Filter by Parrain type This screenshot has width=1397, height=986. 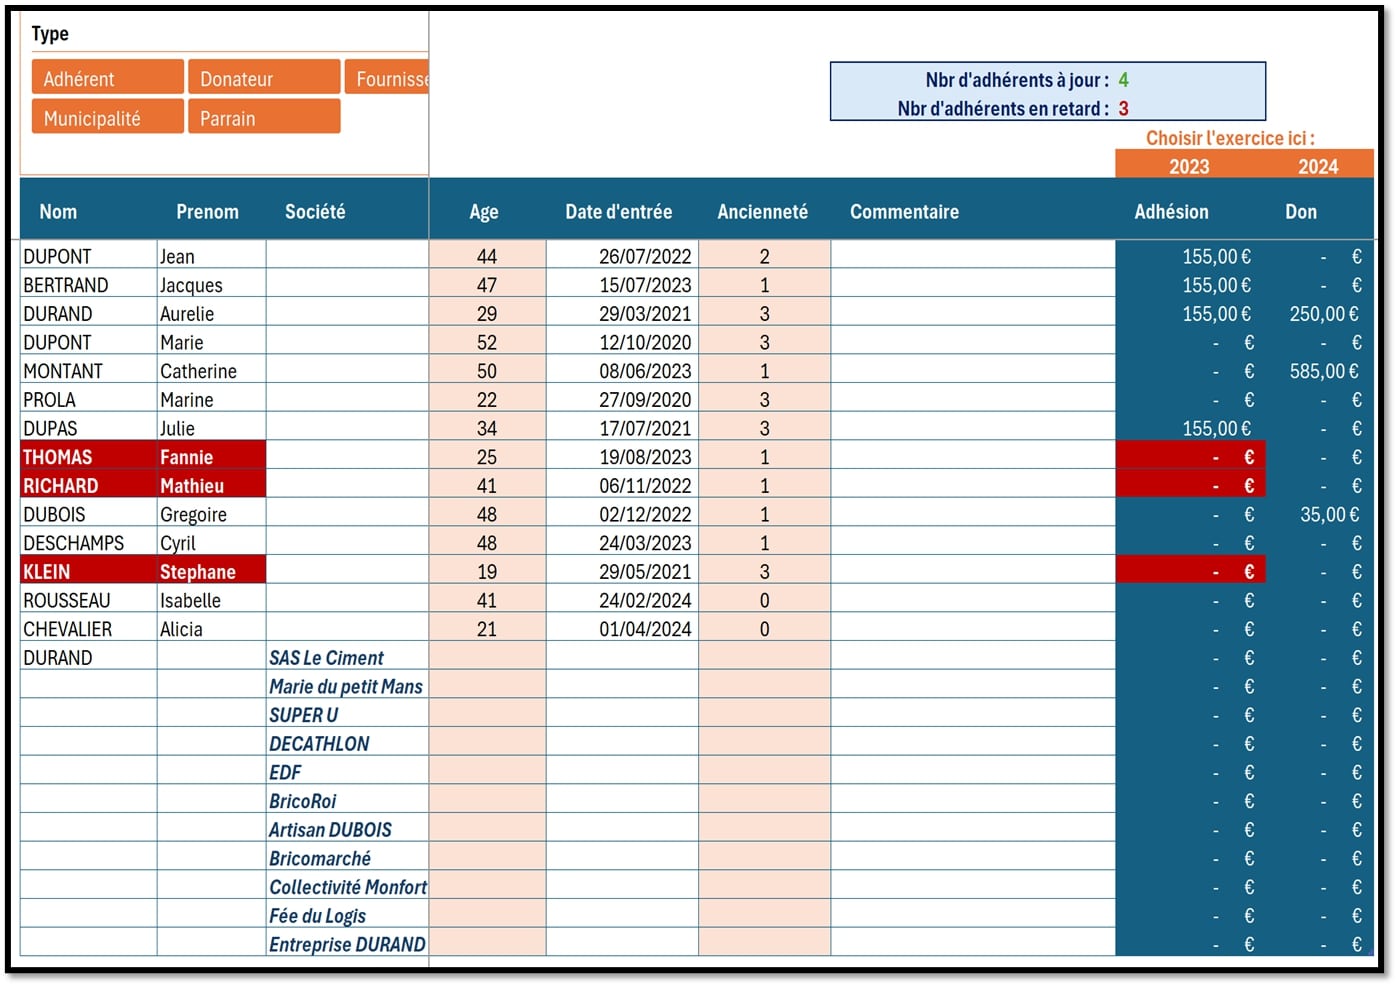point(264,117)
